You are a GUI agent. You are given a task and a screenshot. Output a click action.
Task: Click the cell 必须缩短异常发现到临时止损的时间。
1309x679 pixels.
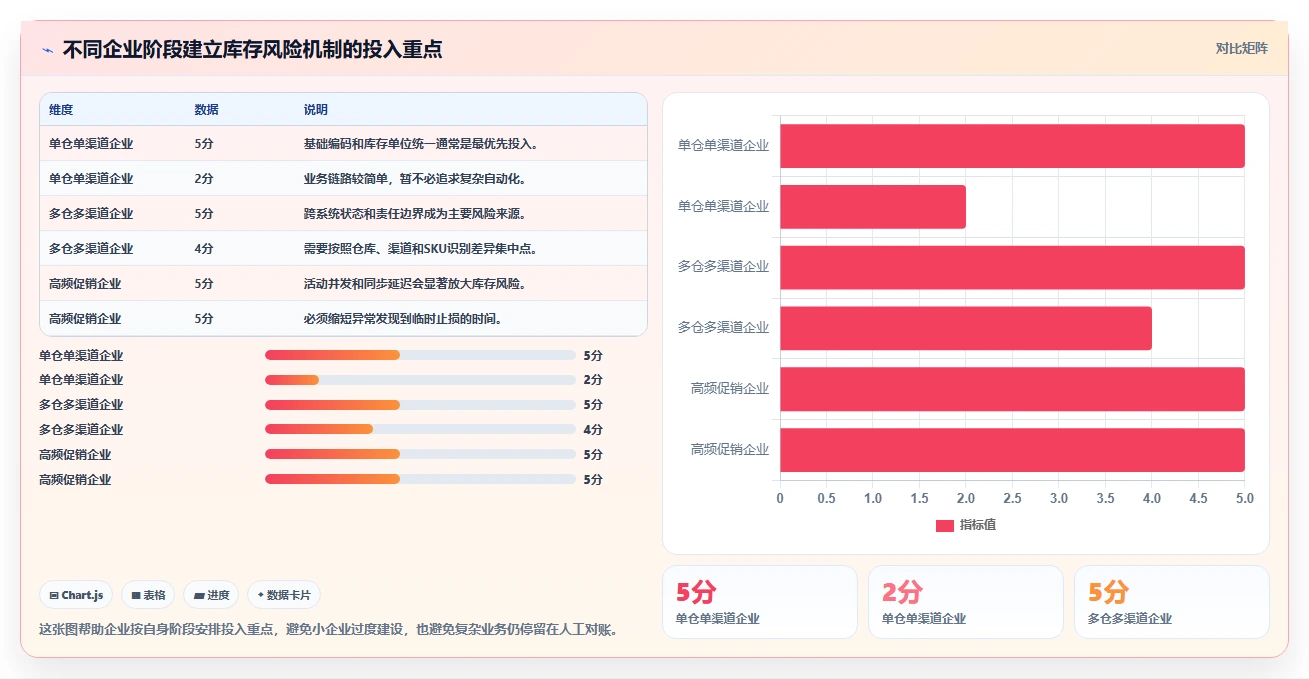point(403,319)
